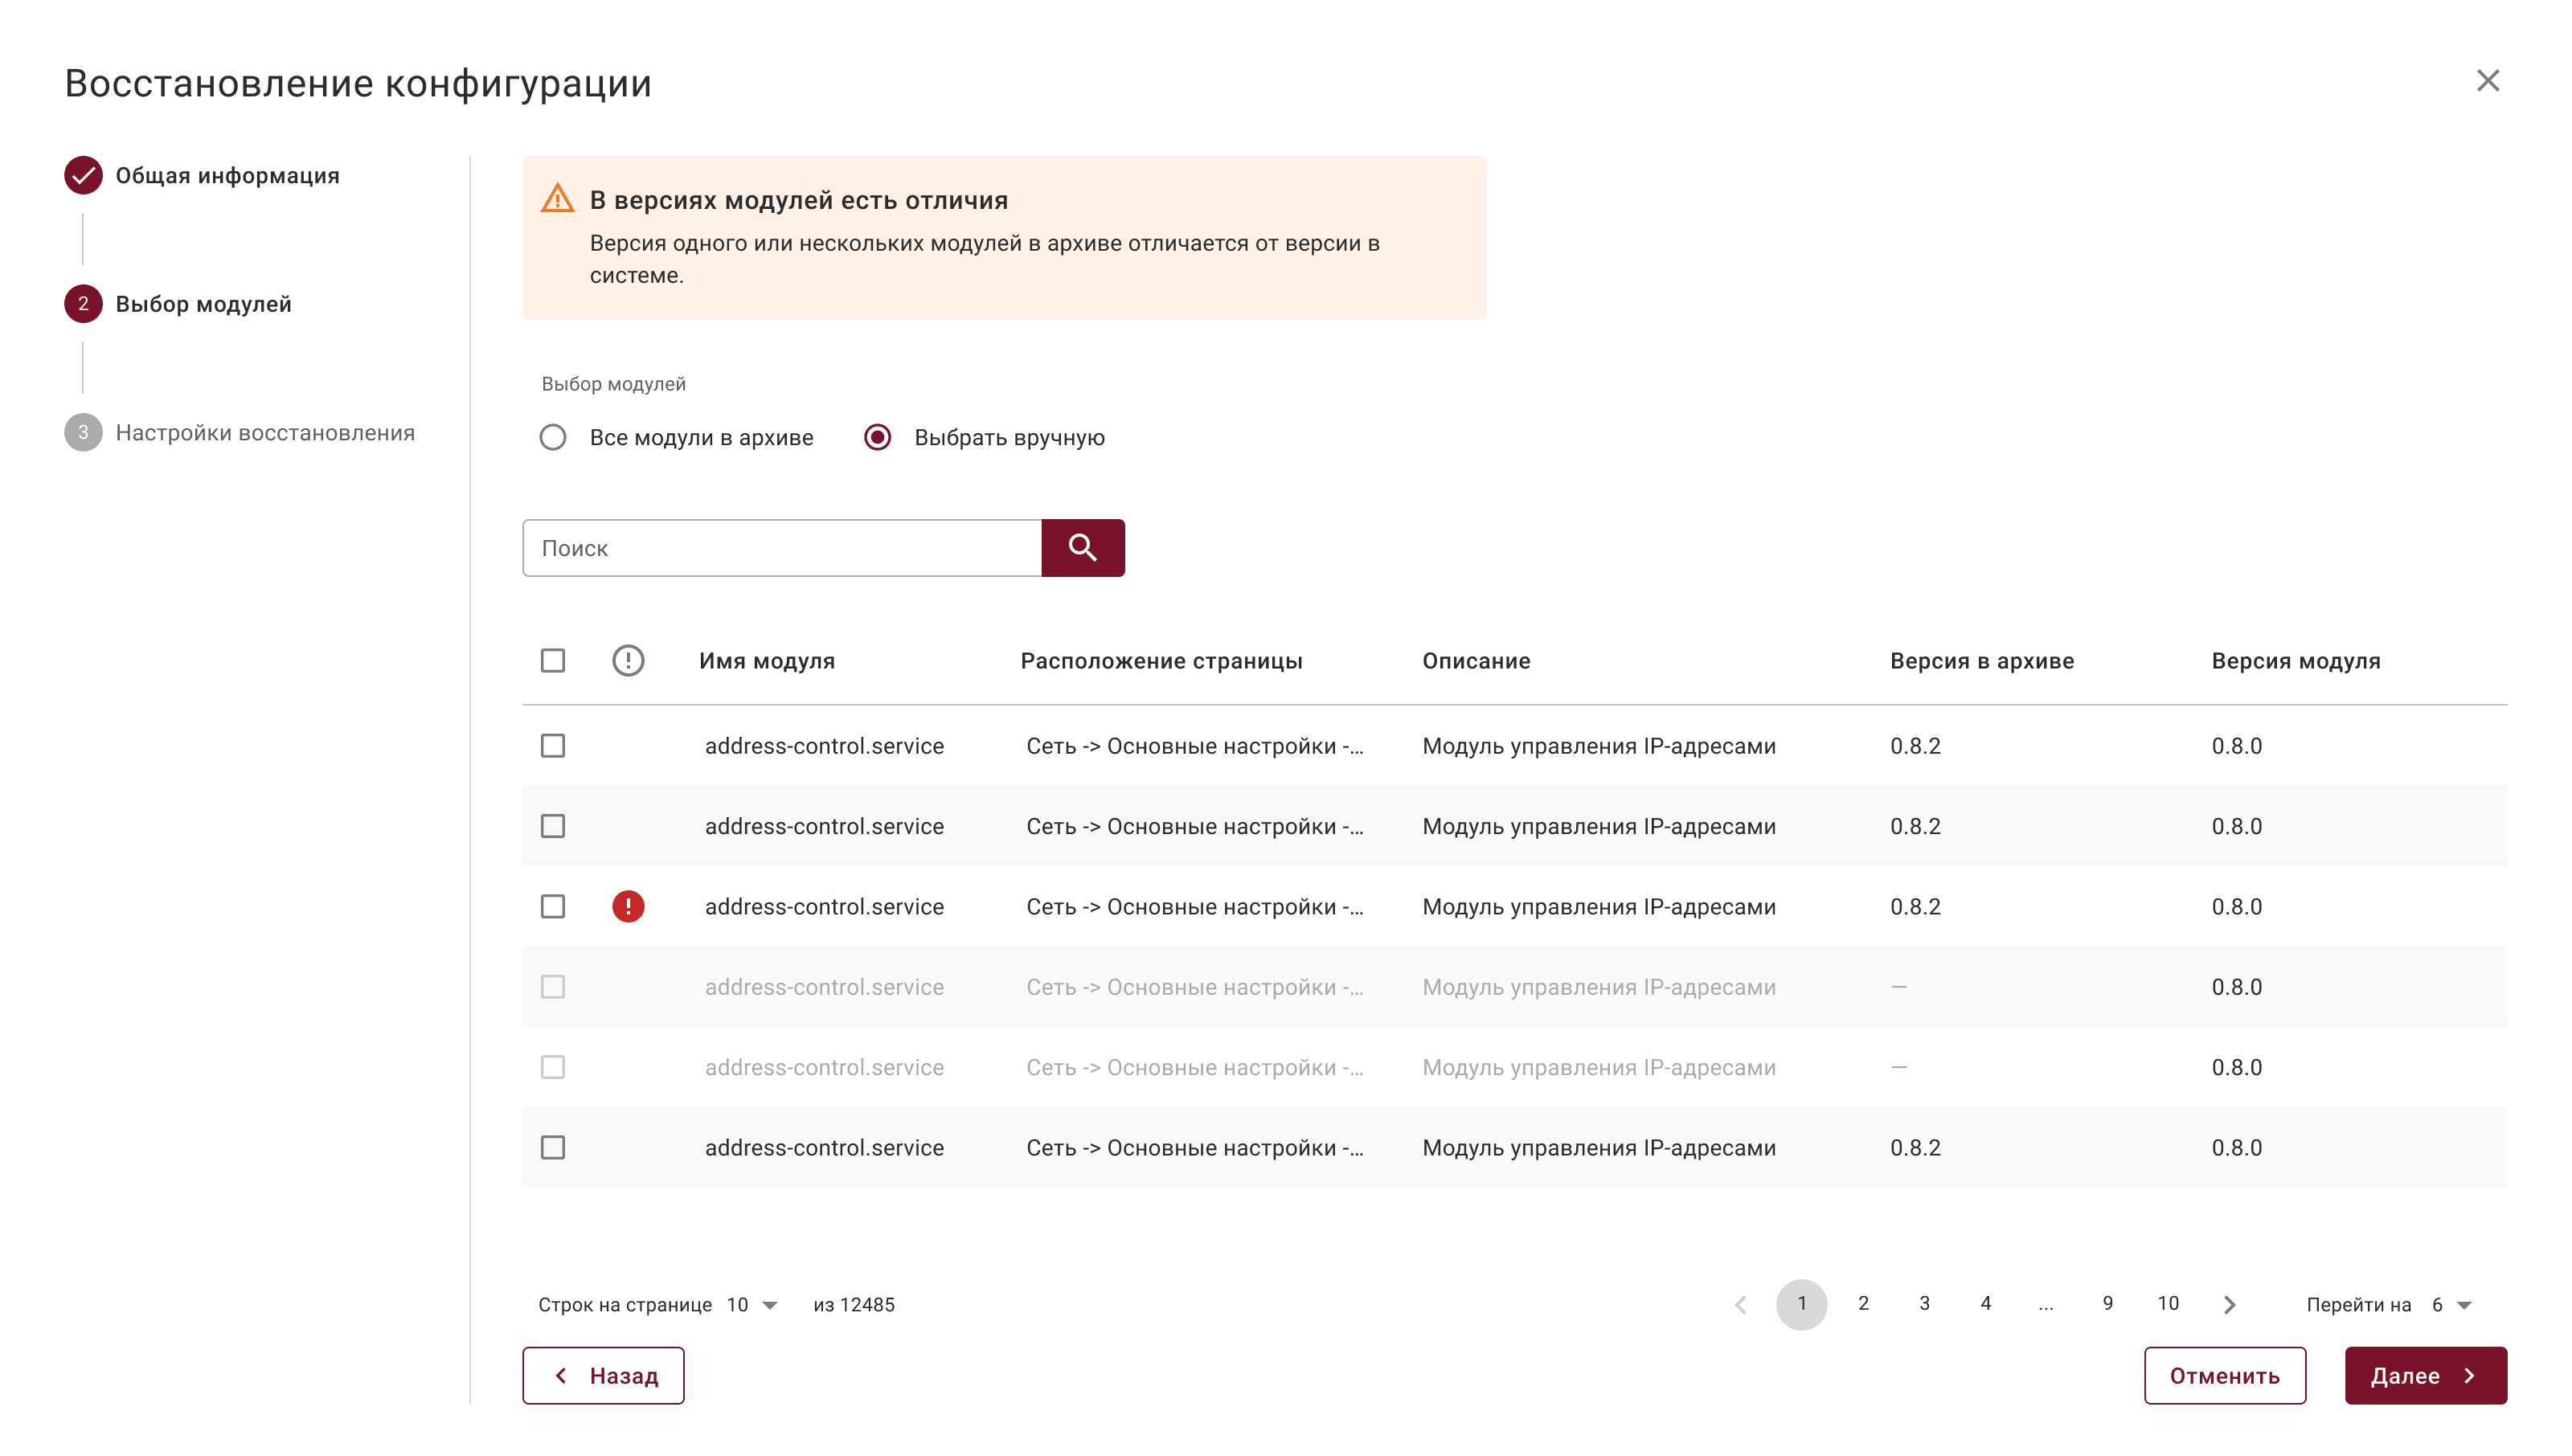The image size is (2572, 1456).
Task: Close the configuration restore dialog
Action: click(x=2487, y=80)
